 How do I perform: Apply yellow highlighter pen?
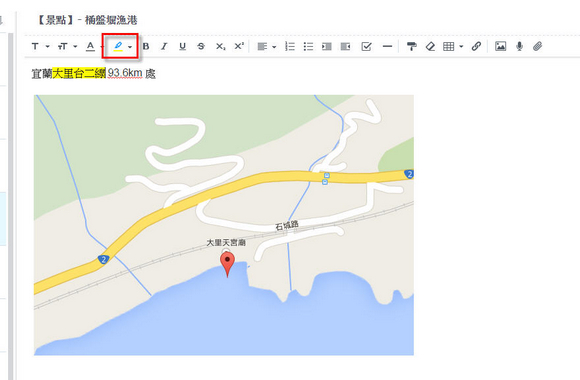(x=118, y=46)
